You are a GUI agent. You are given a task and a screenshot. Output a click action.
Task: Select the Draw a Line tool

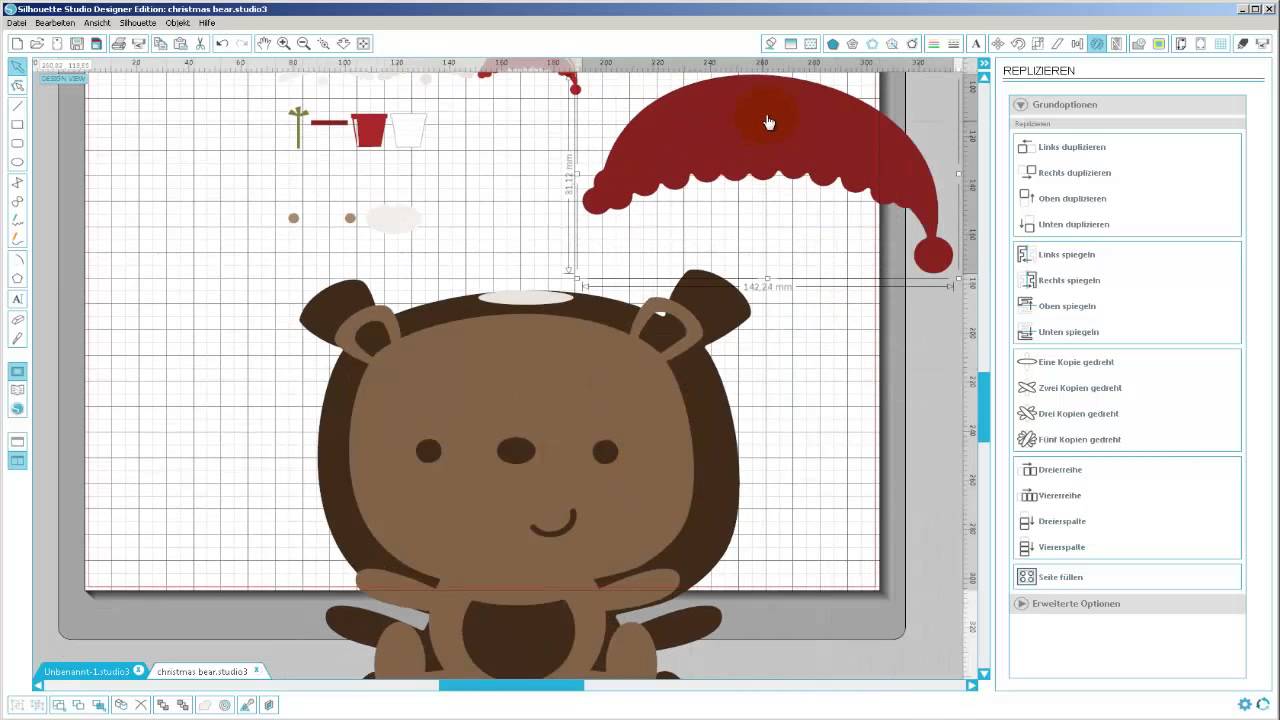17,106
